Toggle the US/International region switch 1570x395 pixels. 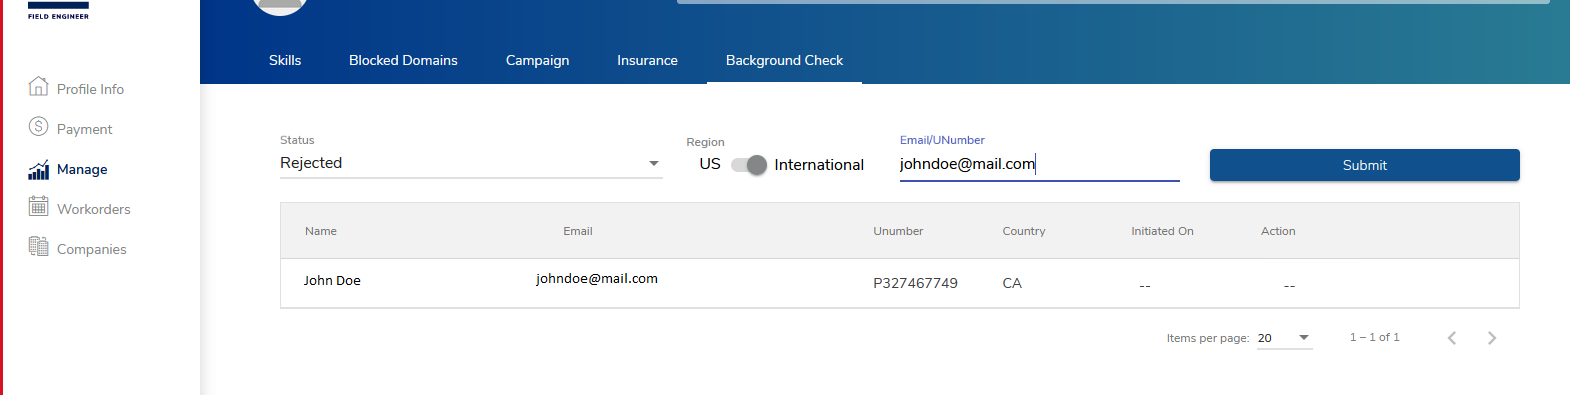748,165
